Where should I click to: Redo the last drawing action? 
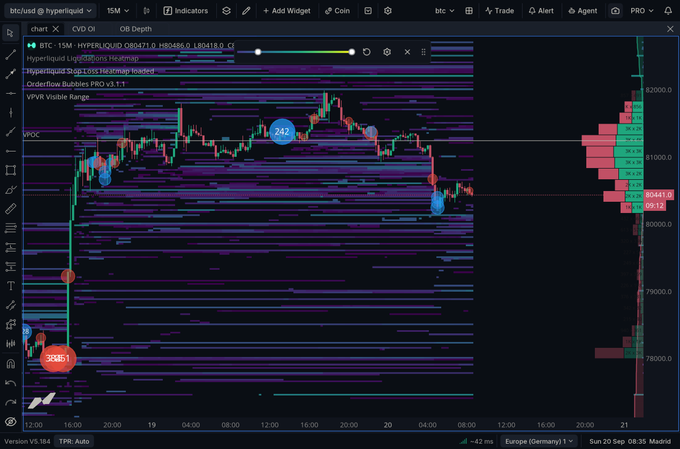10,402
